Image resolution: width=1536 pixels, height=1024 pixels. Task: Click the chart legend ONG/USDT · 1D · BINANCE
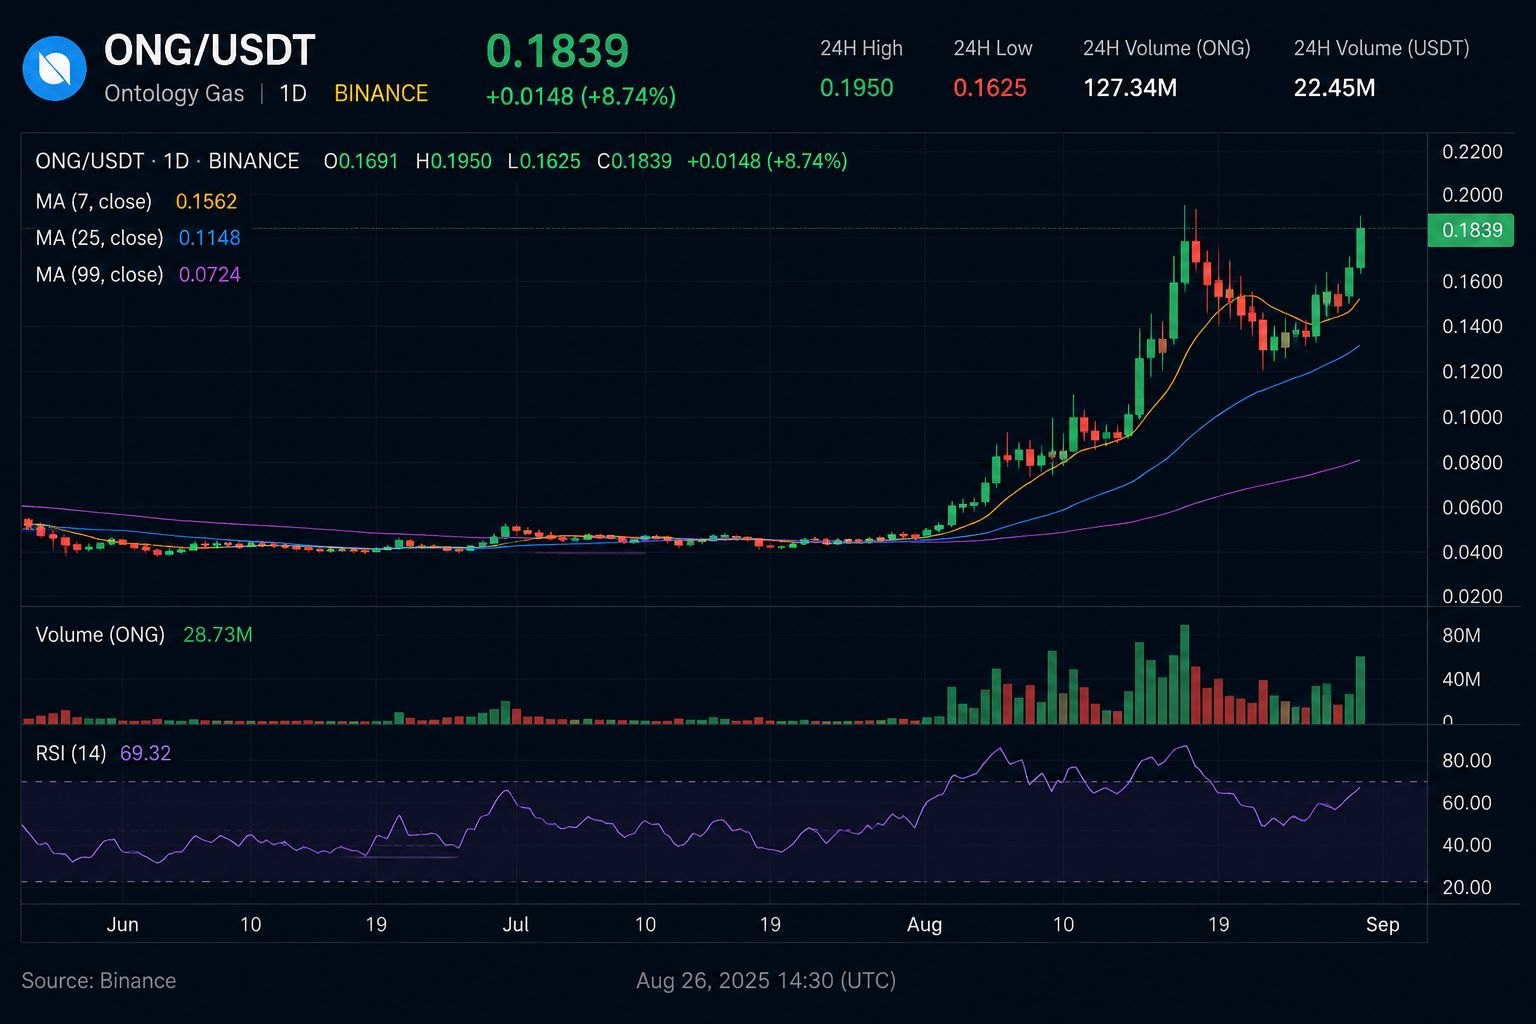pyautogui.click(x=167, y=161)
